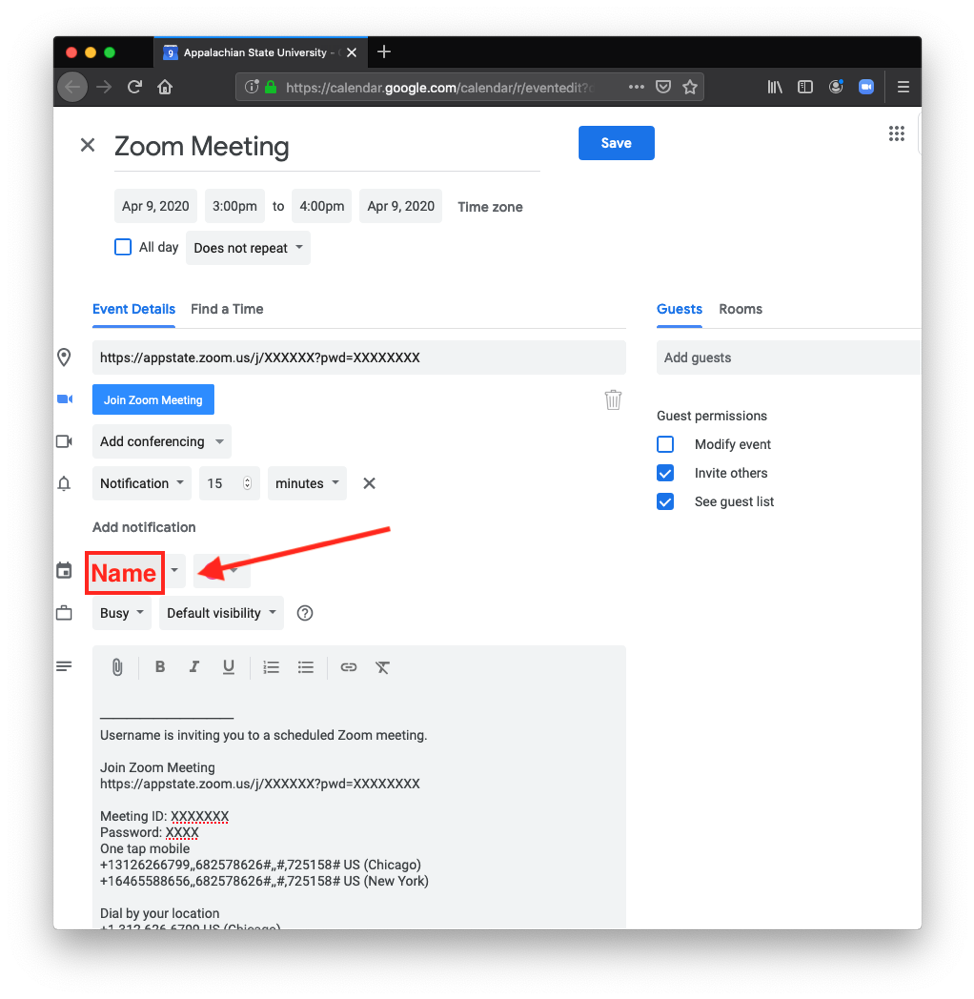Change the 4:00pm end time

coord(322,206)
